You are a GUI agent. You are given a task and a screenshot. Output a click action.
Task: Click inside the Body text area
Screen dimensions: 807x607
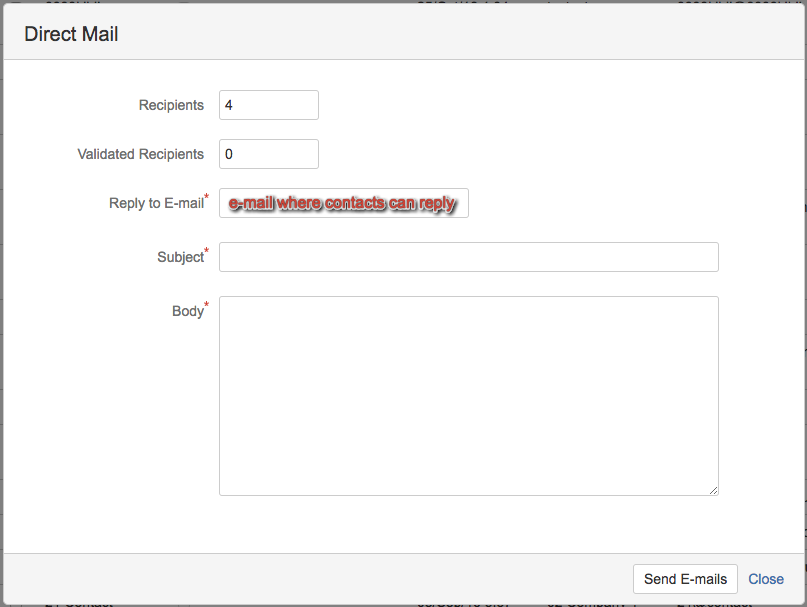click(x=468, y=395)
